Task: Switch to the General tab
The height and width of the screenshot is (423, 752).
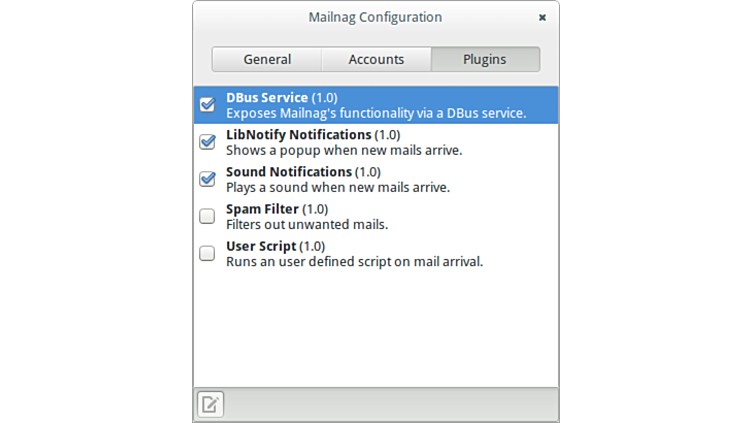Action: [267, 59]
